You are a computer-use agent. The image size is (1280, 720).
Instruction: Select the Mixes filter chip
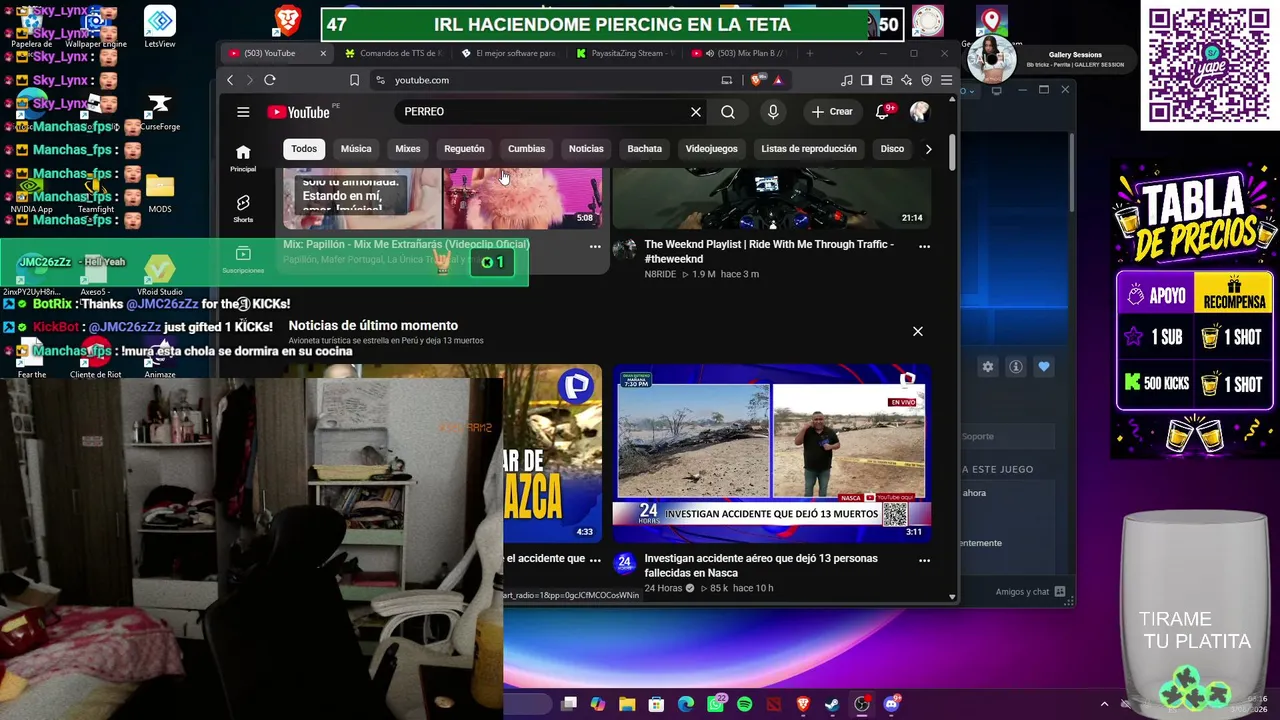408,149
